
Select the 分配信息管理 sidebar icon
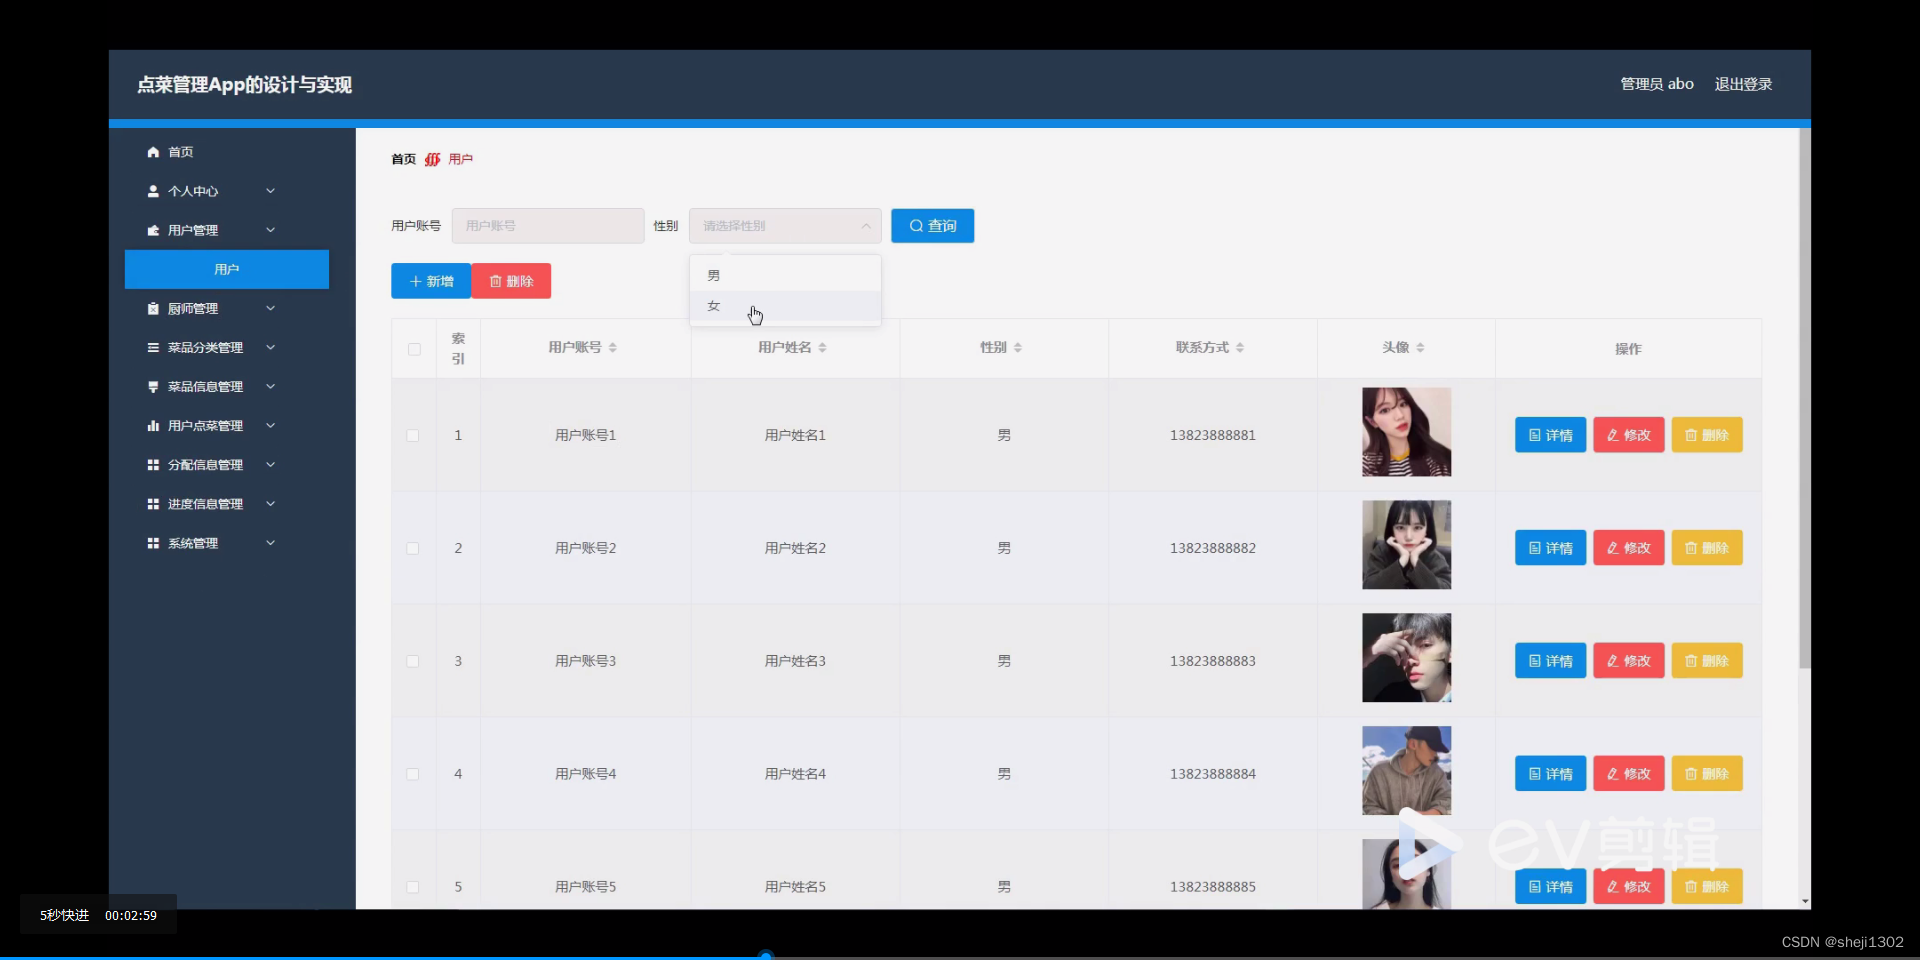[153, 464]
